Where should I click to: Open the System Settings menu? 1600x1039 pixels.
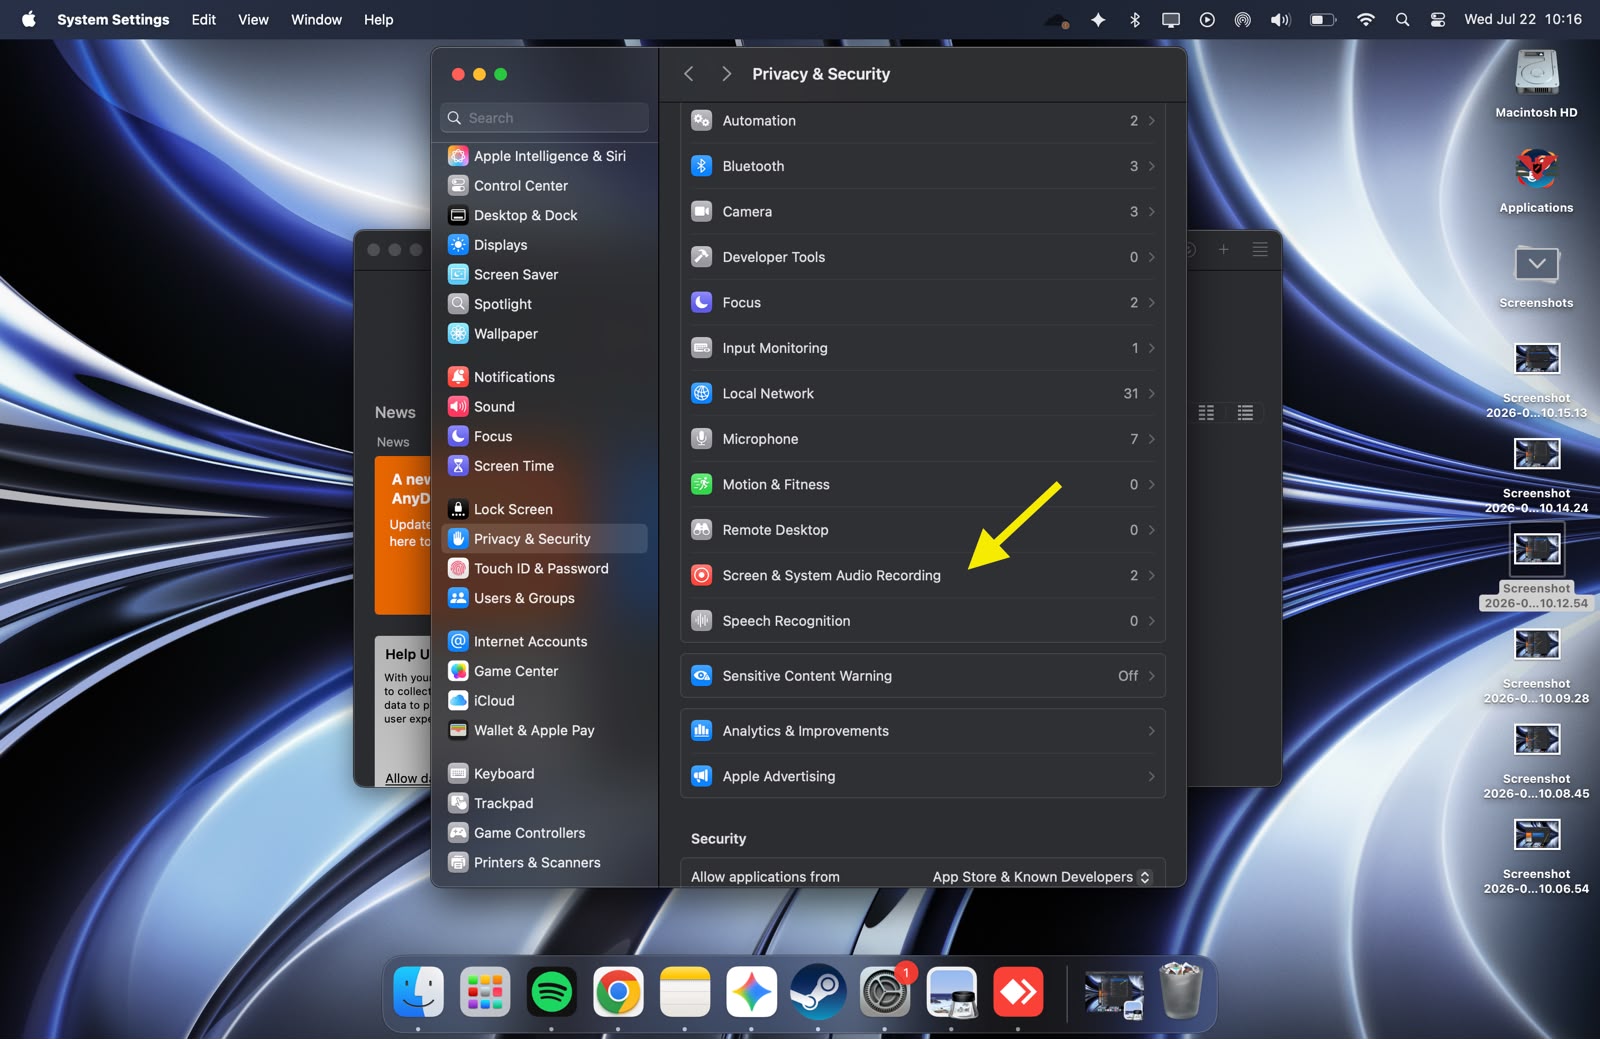(113, 19)
